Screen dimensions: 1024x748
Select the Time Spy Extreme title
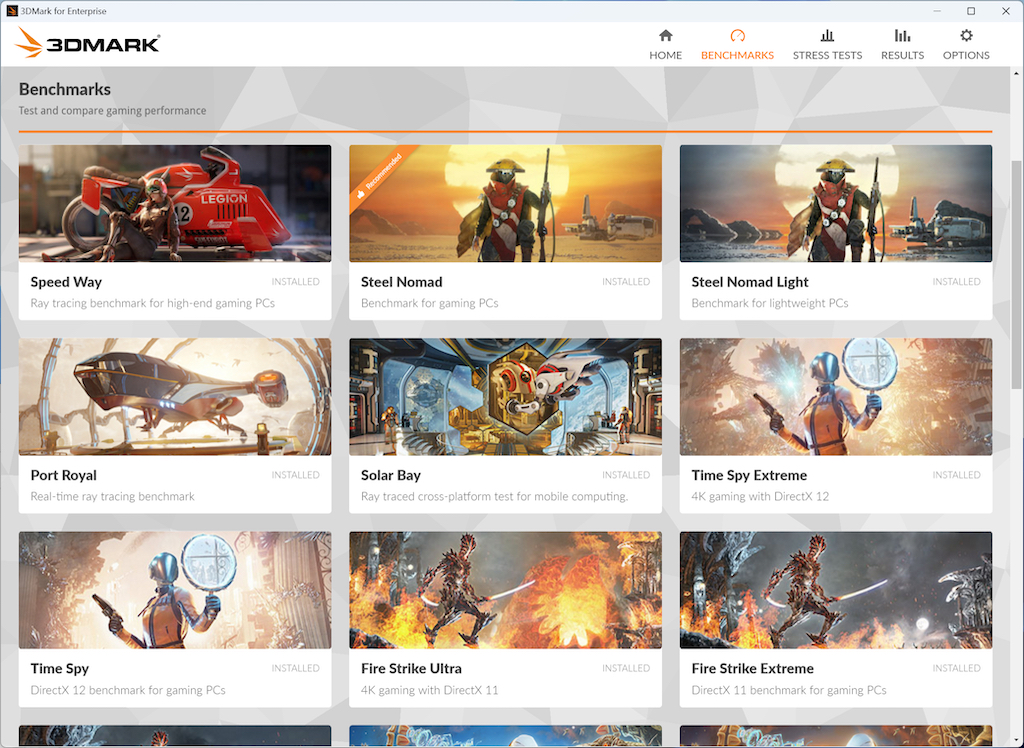pos(749,476)
